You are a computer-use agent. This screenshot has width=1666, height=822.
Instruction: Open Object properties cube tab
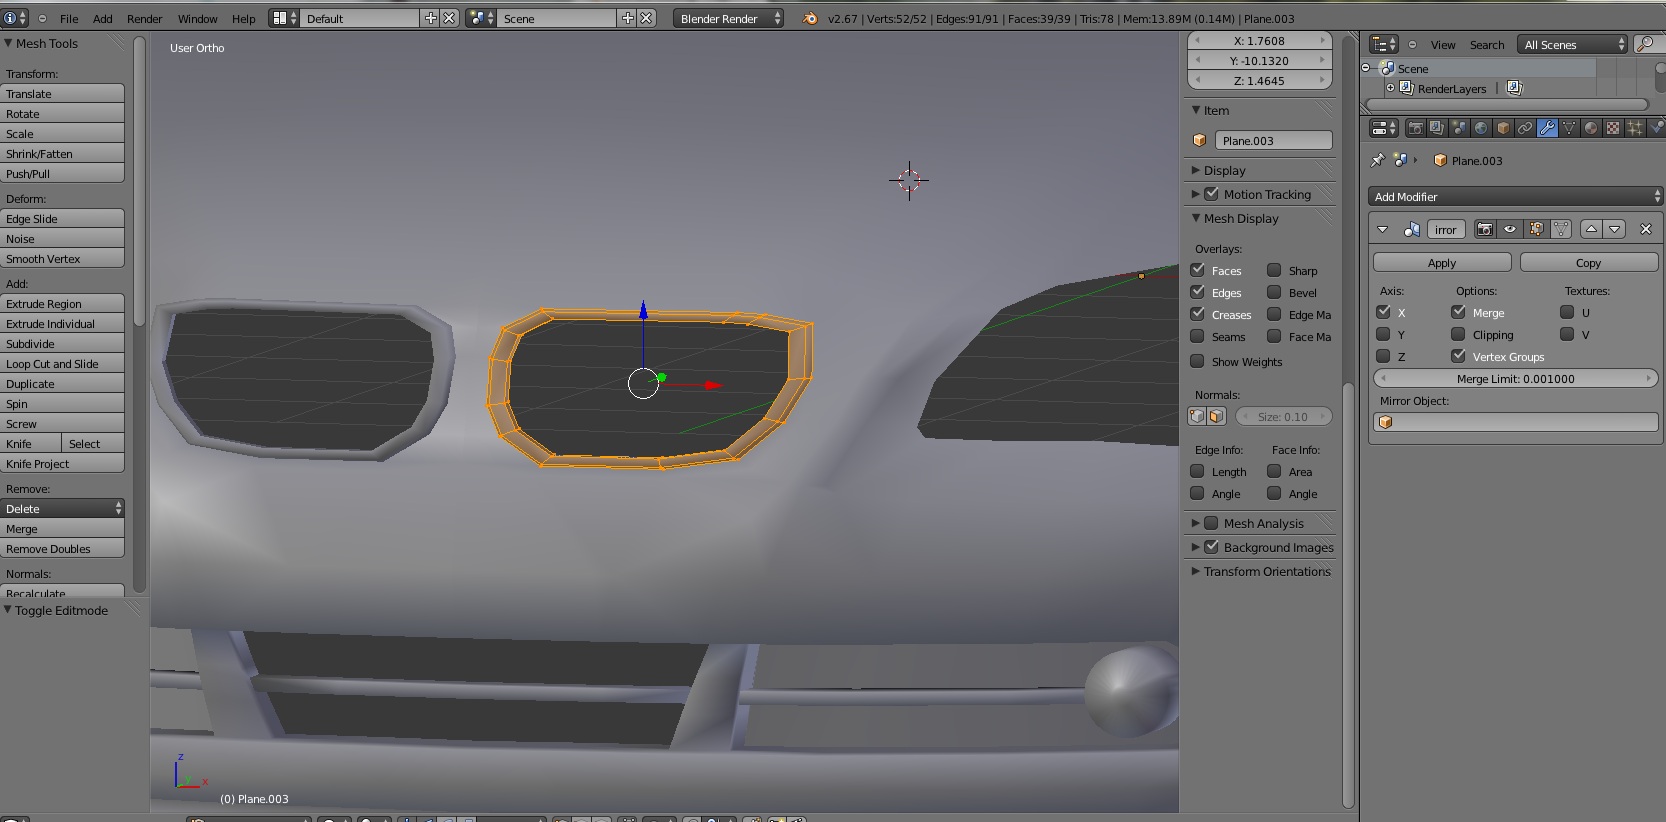[x=1503, y=128]
